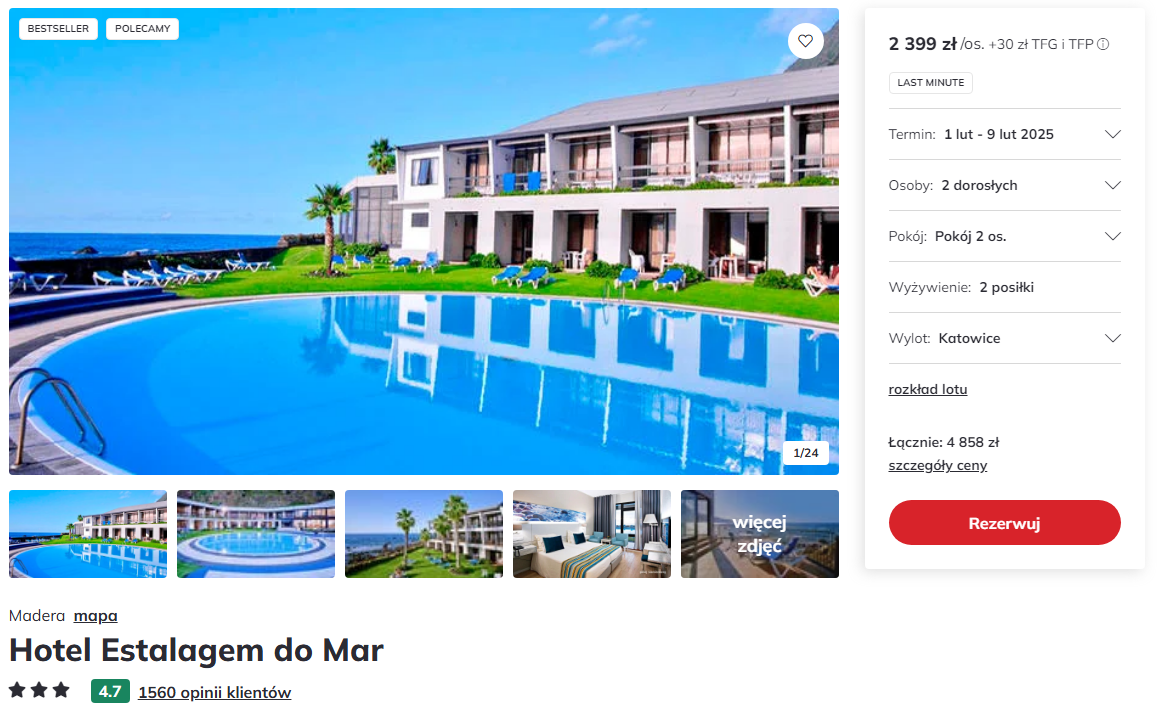
Task: Change Wylot Katowice departure selection
Action: (1005, 338)
